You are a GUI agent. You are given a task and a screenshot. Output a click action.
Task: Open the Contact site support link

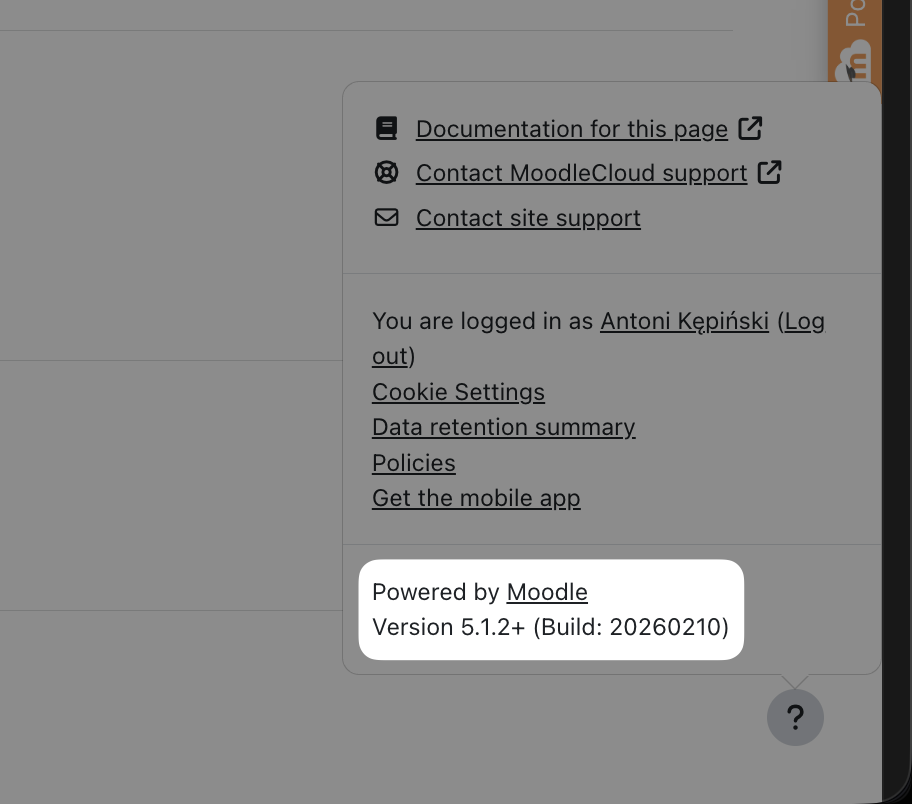pyautogui.click(x=528, y=218)
